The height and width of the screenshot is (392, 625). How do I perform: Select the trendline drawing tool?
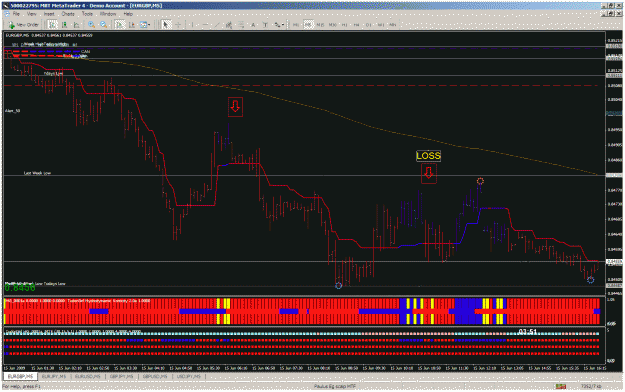click(217, 25)
